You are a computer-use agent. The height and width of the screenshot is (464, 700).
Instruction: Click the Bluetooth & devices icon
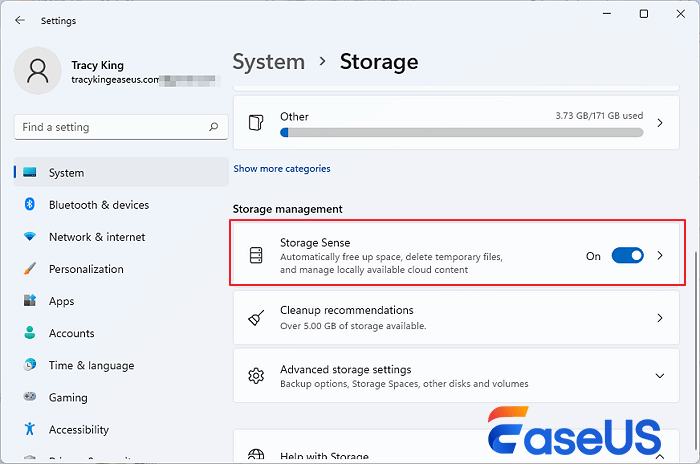pyautogui.click(x=30, y=205)
